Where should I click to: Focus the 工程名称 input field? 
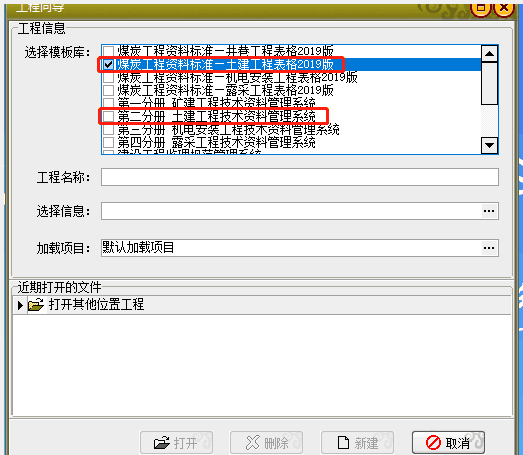pyautogui.click(x=300, y=177)
